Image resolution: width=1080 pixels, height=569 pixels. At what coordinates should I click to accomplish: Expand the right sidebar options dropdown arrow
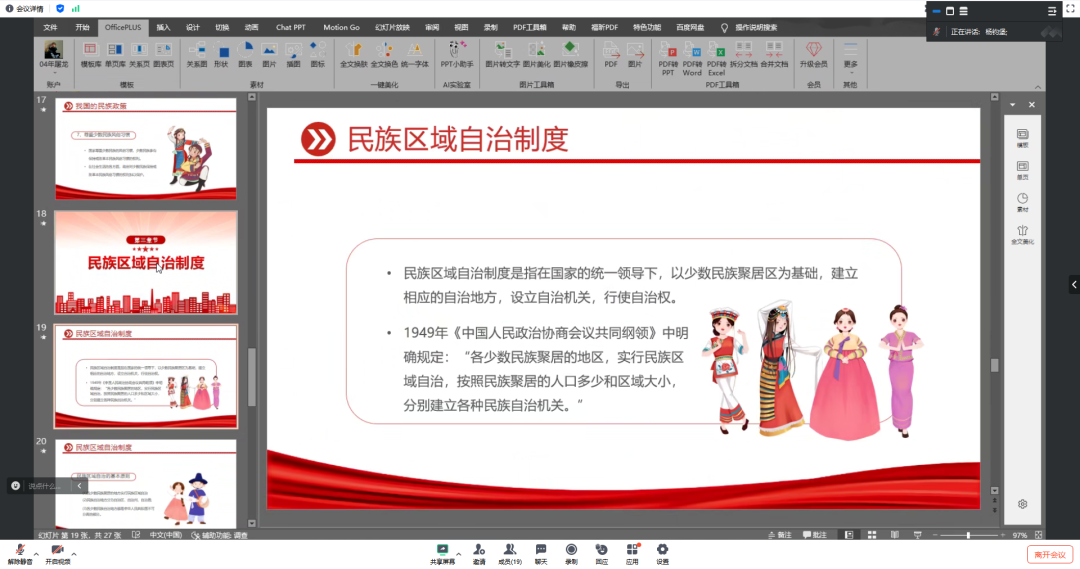(x=1012, y=104)
